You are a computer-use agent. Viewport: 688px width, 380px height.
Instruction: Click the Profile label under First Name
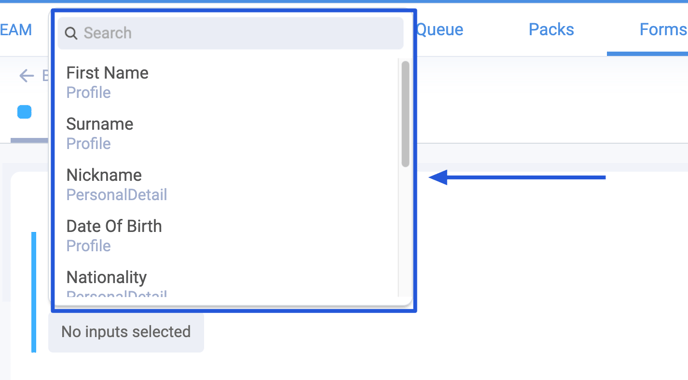tap(88, 93)
